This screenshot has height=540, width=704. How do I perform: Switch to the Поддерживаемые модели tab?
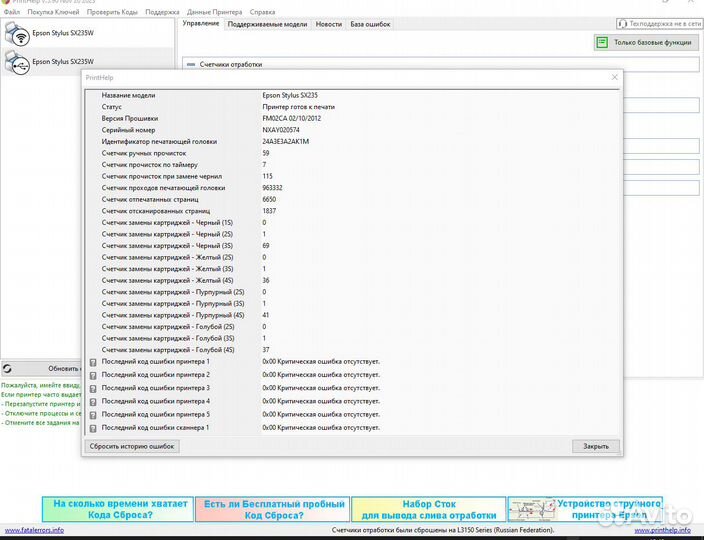(x=267, y=23)
